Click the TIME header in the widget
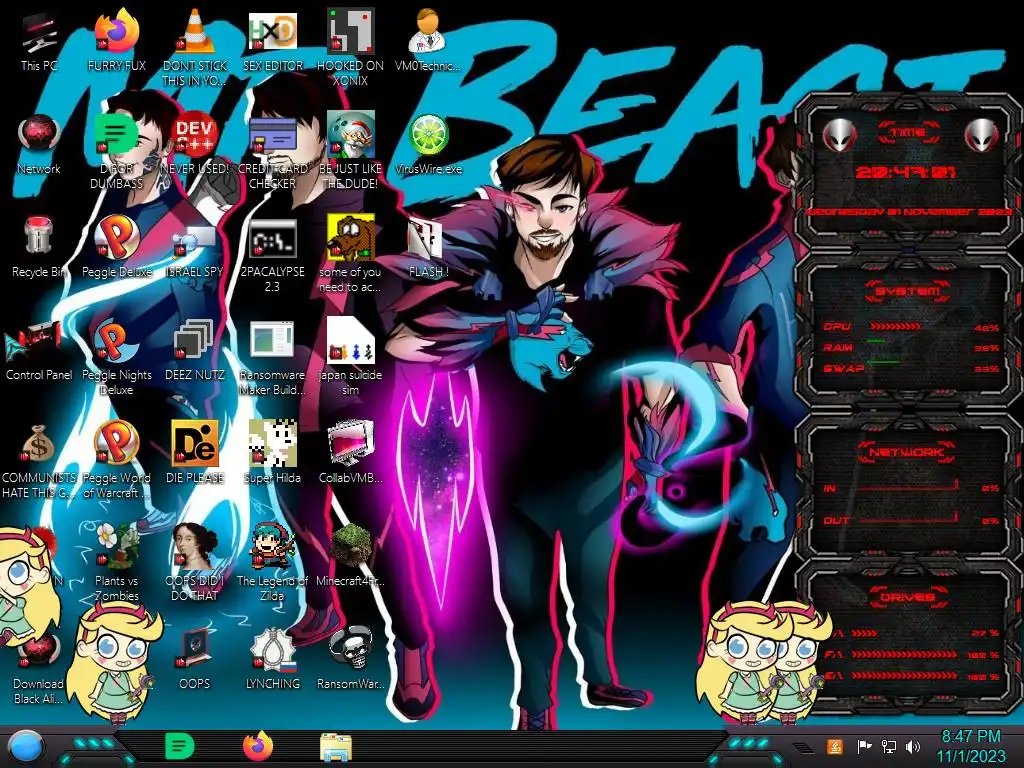 [908, 133]
